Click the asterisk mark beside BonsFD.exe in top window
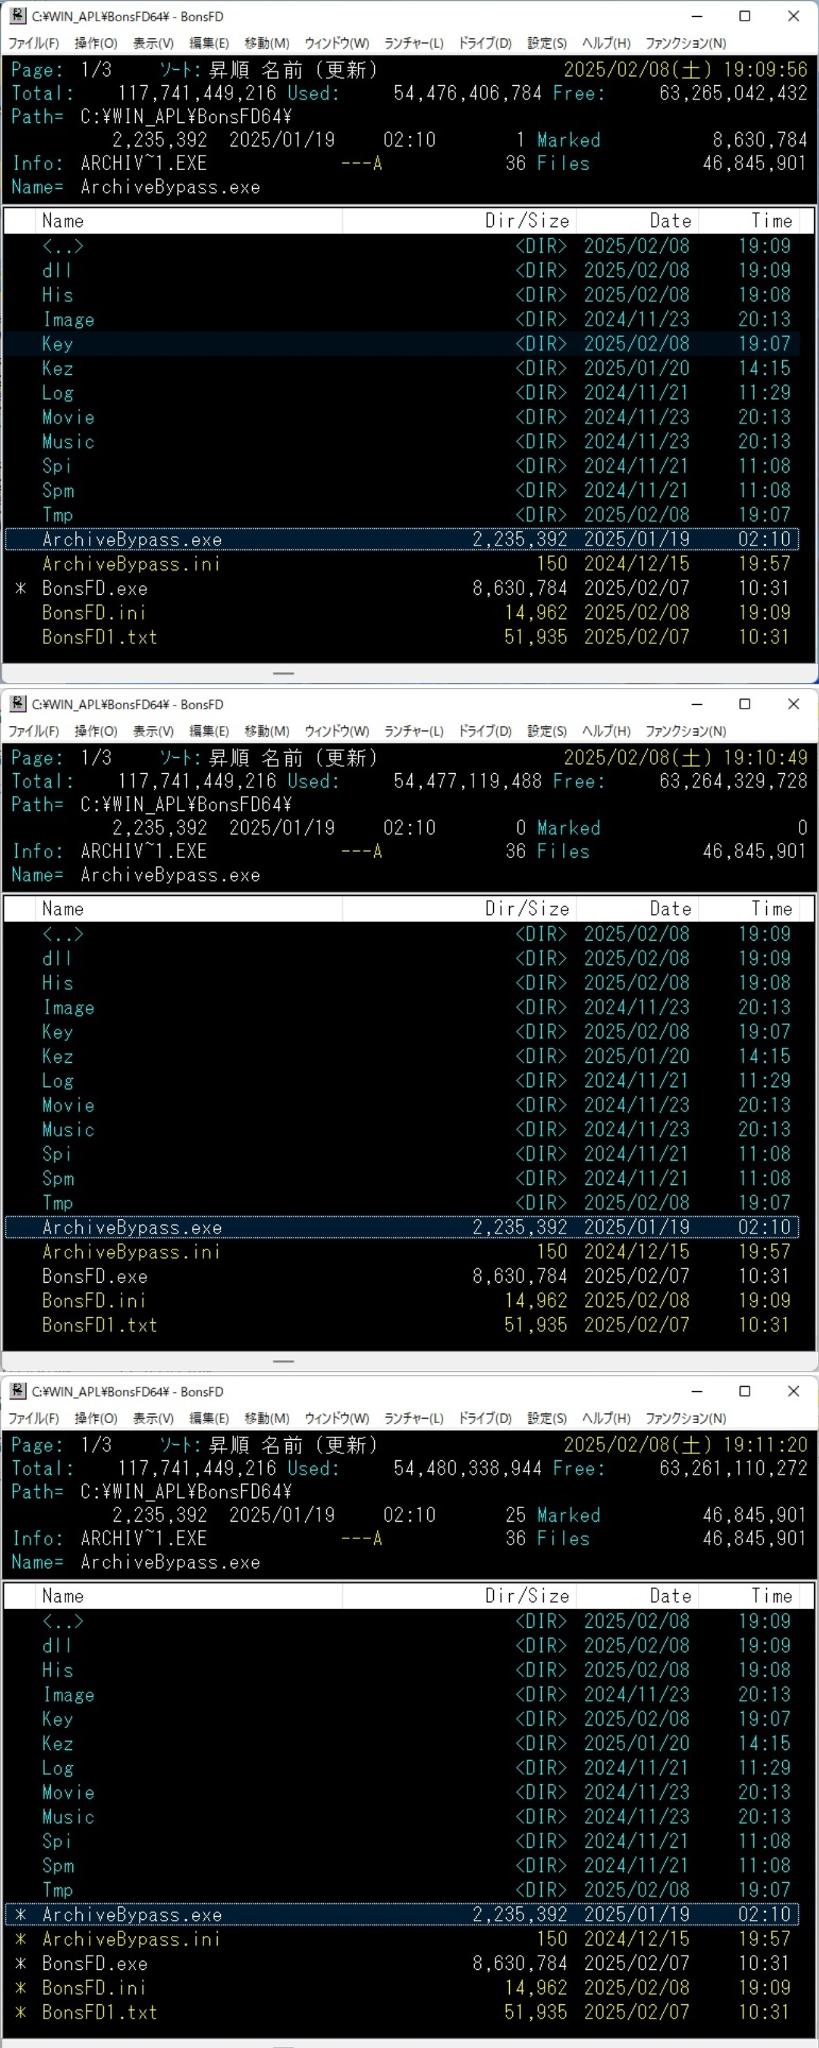The image size is (819, 2048). pyautogui.click(x=21, y=589)
